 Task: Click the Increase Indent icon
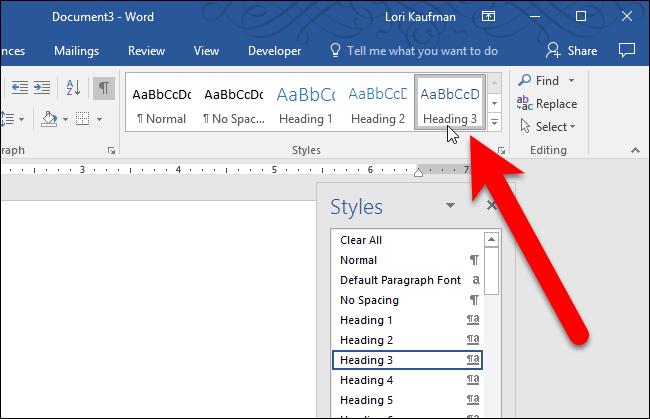click(42, 88)
